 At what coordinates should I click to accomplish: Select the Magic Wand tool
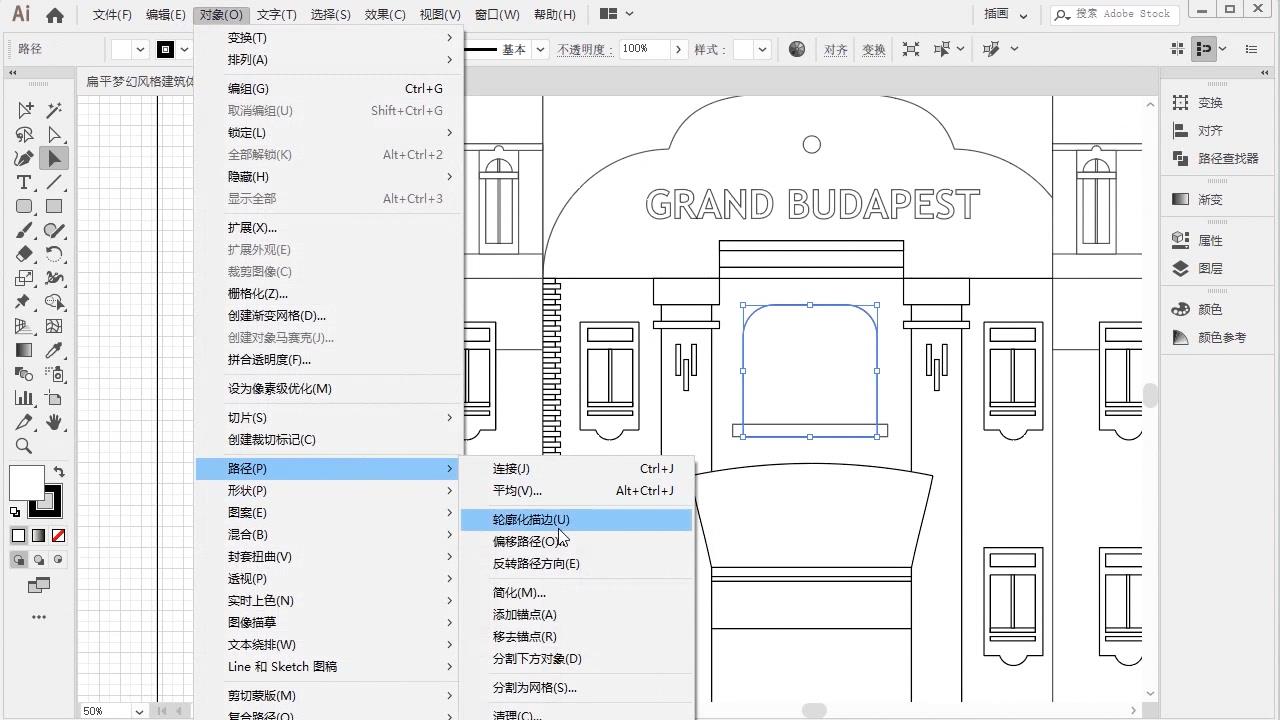[x=54, y=109]
